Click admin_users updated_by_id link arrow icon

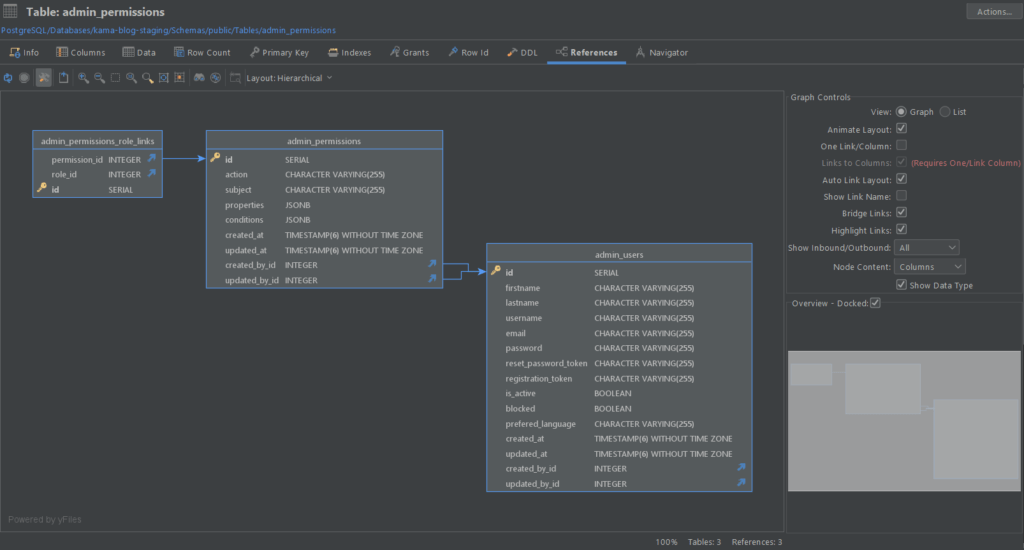(741, 483)
